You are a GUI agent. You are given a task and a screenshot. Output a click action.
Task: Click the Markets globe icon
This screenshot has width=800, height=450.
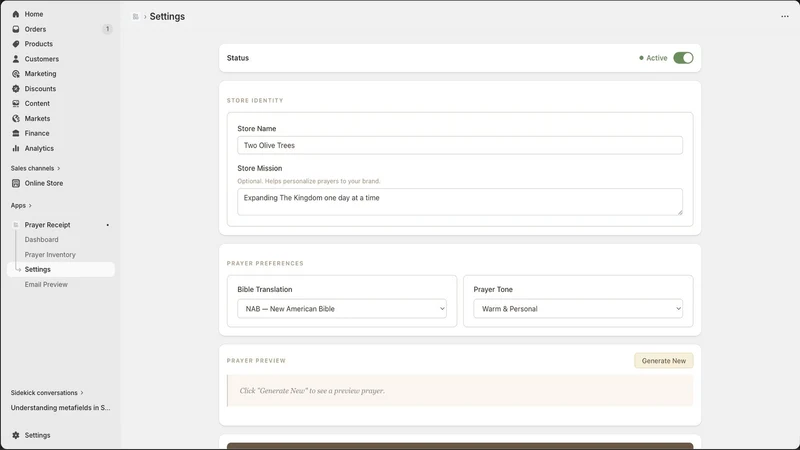(16, 118)
